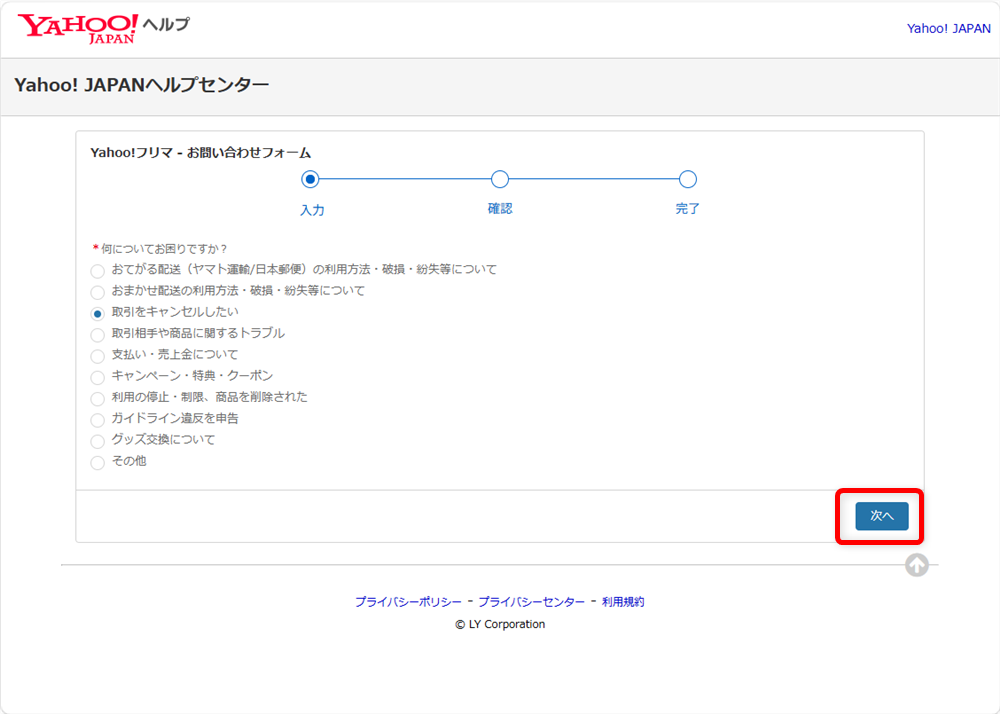
Task: Click the 確認 step indicator circle
Action: coord(500,179)
